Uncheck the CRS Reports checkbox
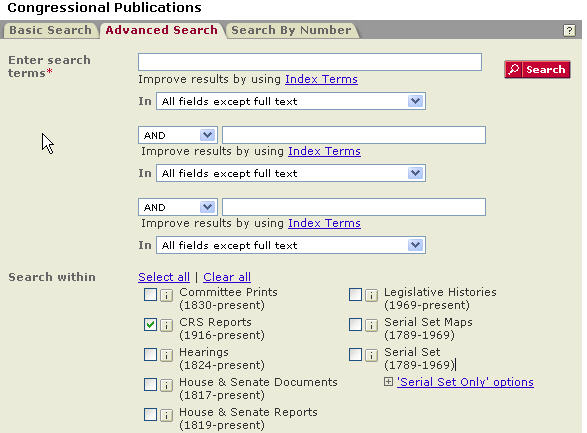587x433 pixels. [150, 324]
